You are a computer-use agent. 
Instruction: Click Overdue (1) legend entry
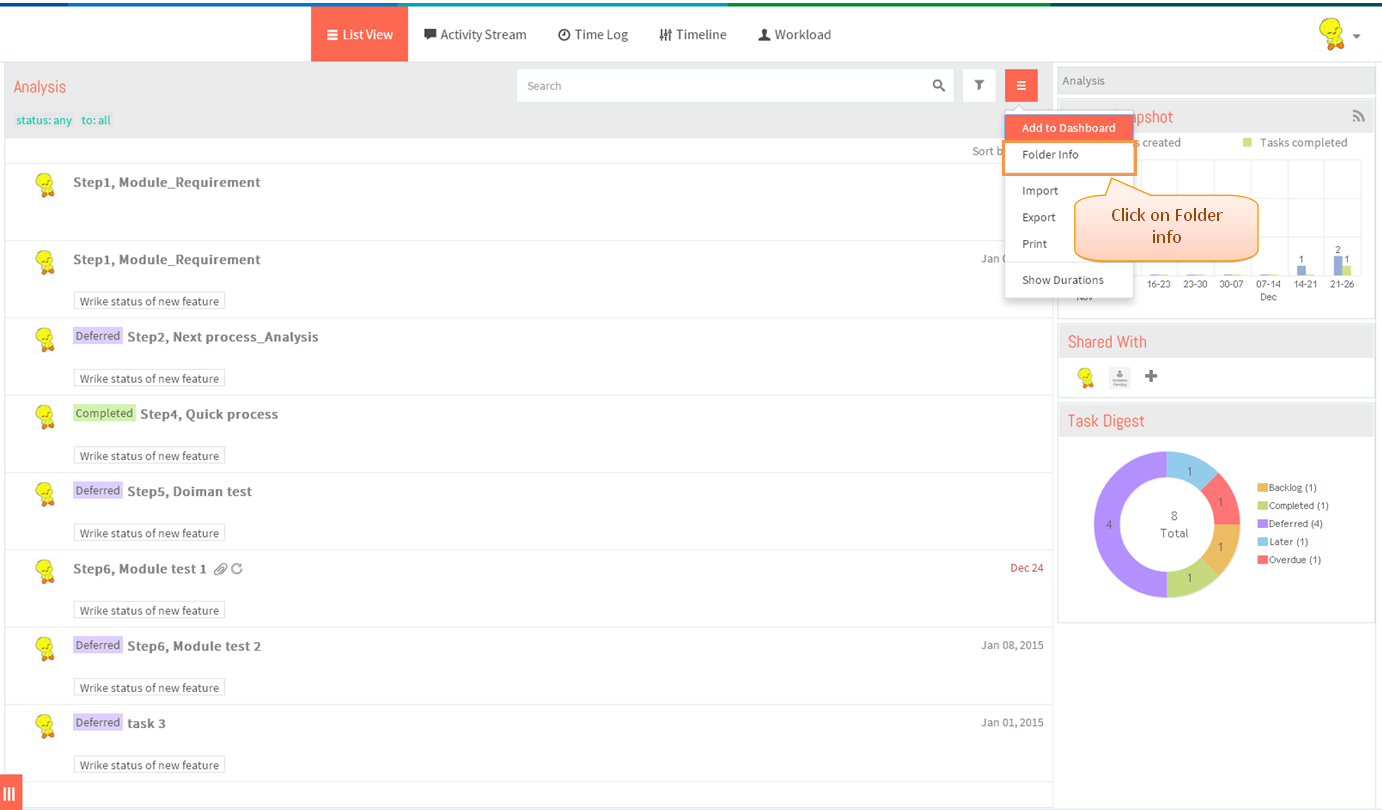click(1289, 560)
